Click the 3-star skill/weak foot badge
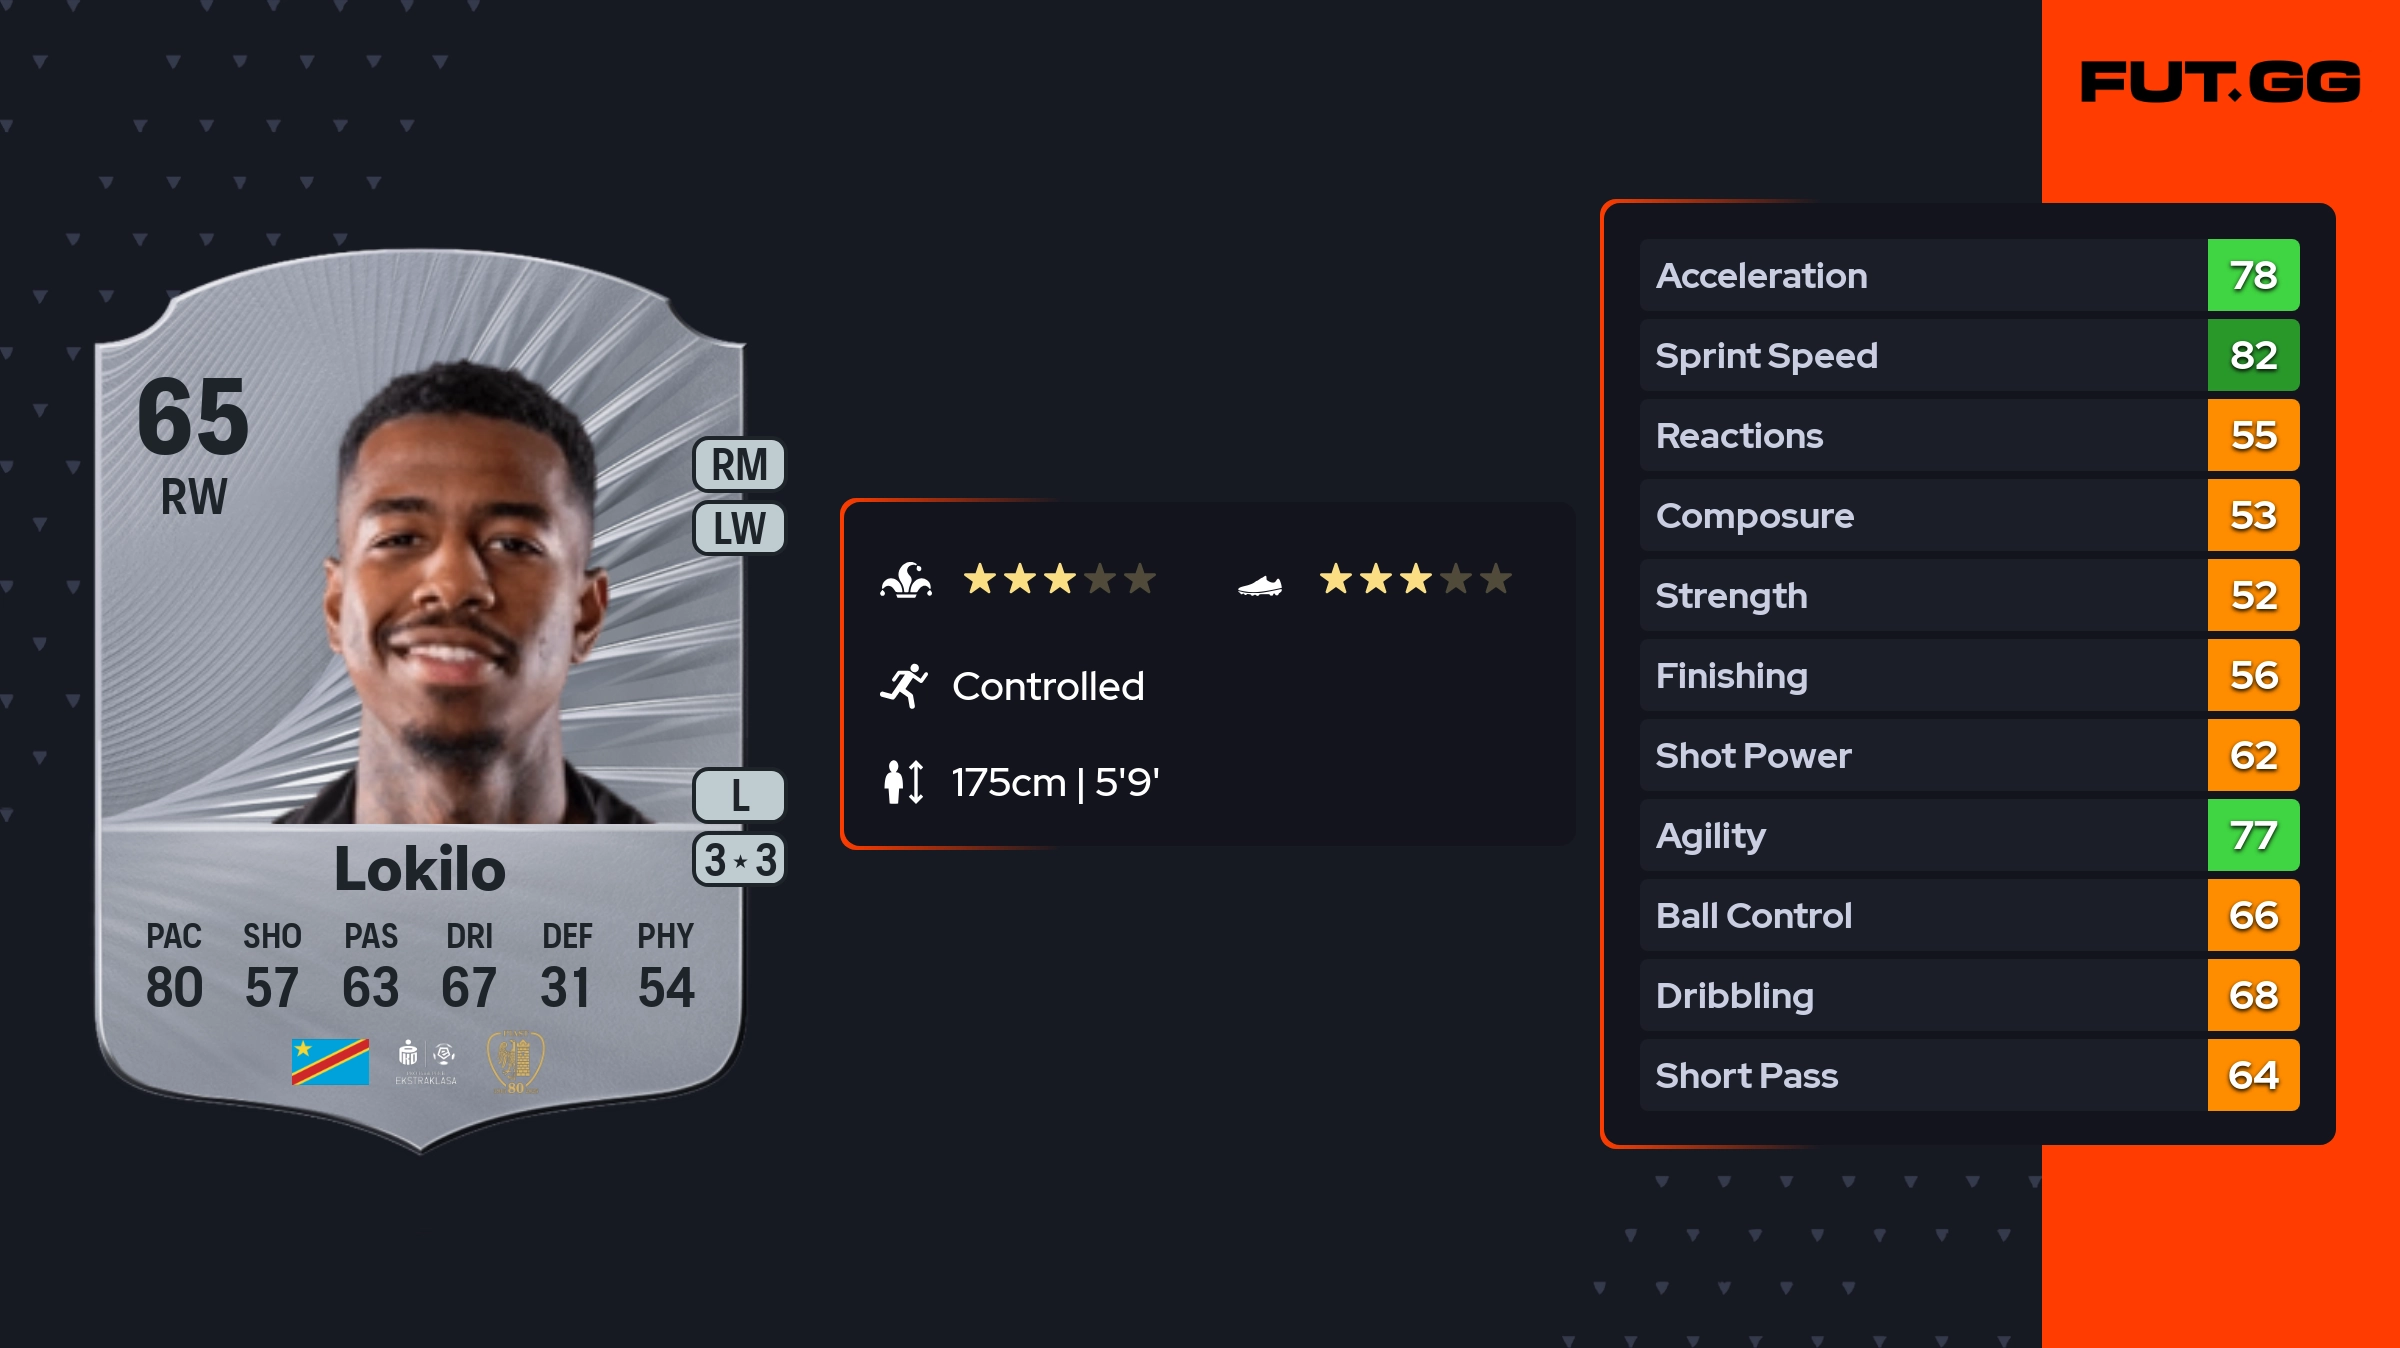Screen dimensions: 2400x1348 tap(739, 860)
